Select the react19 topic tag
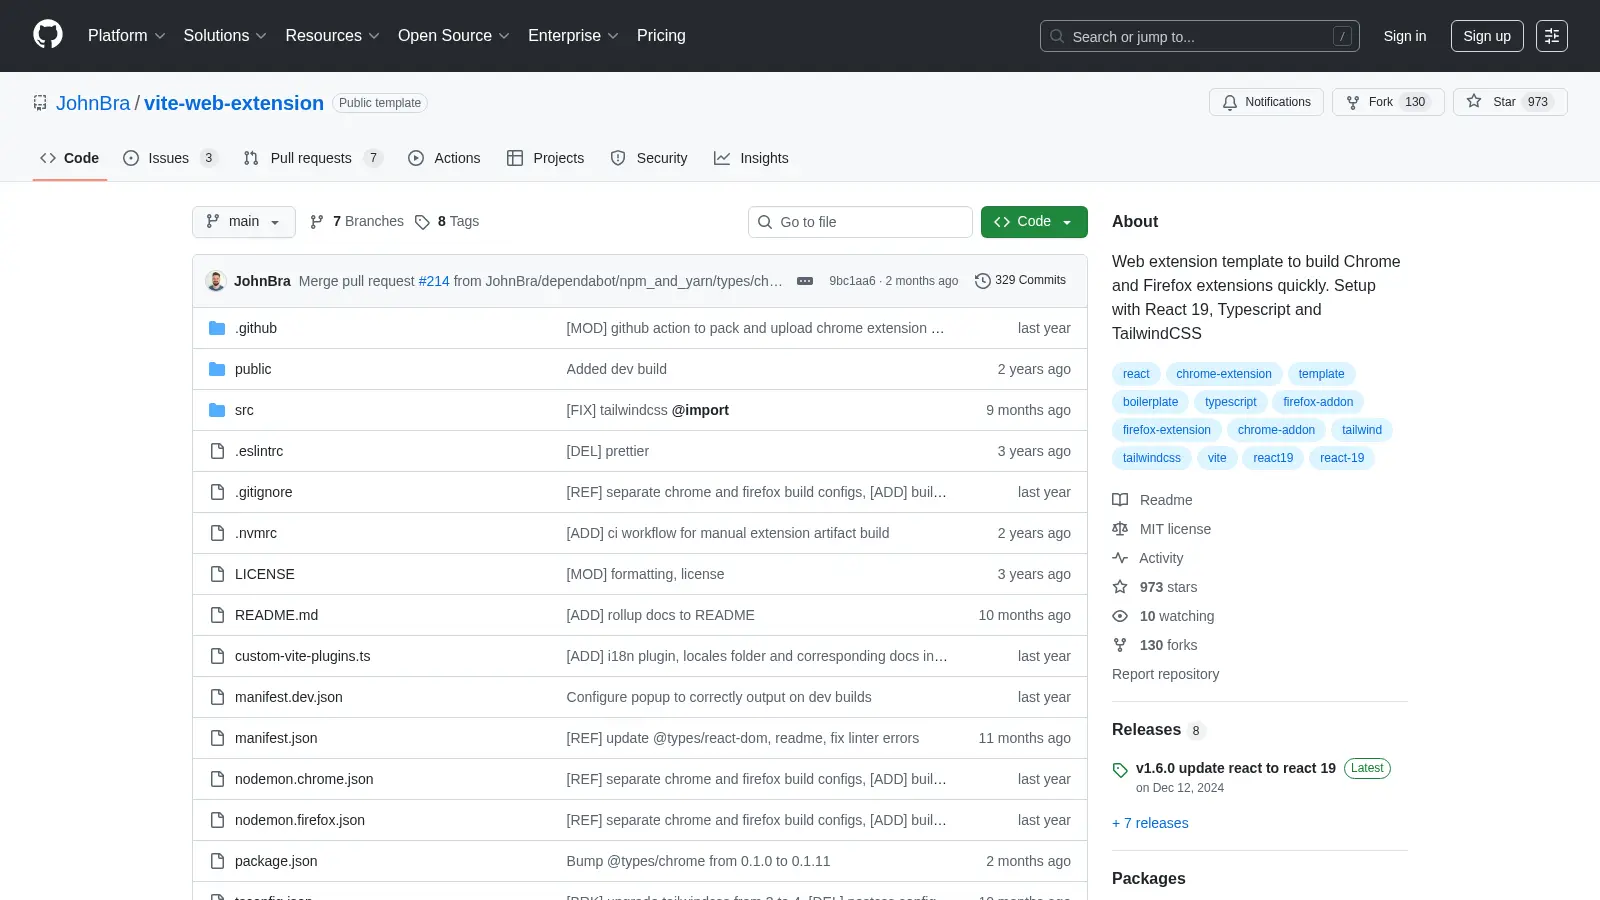Image resolution: width=1600 pixels, height=900 pixels. click(1273, 458)
